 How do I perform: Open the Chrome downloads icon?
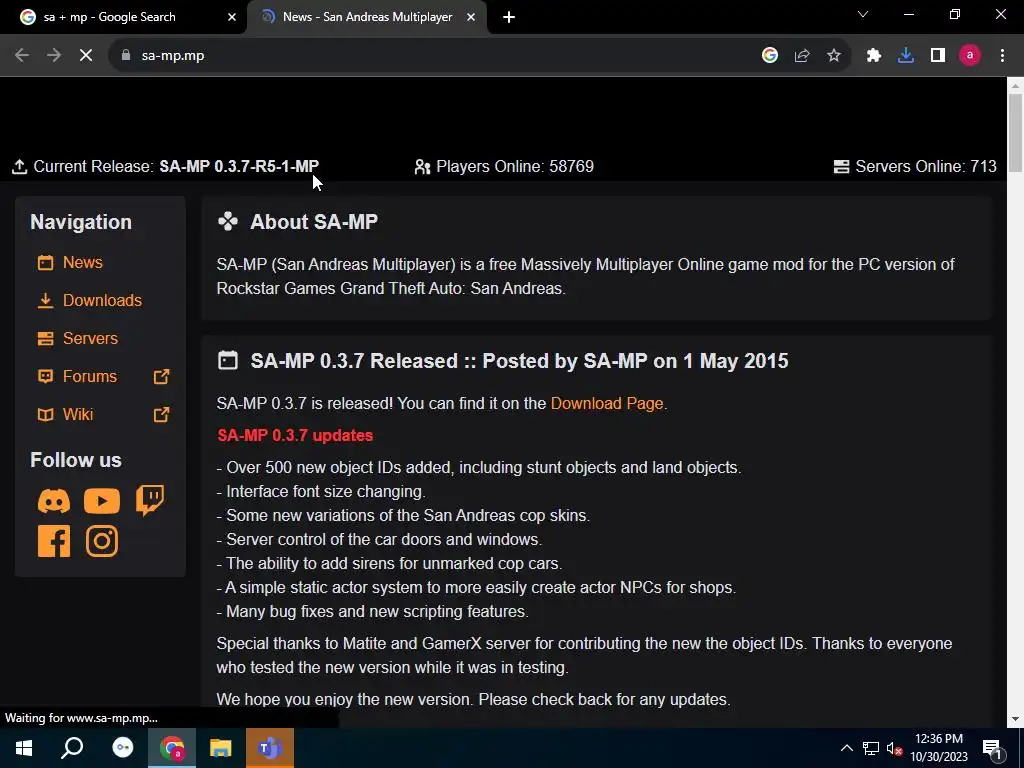click(906, 56)
